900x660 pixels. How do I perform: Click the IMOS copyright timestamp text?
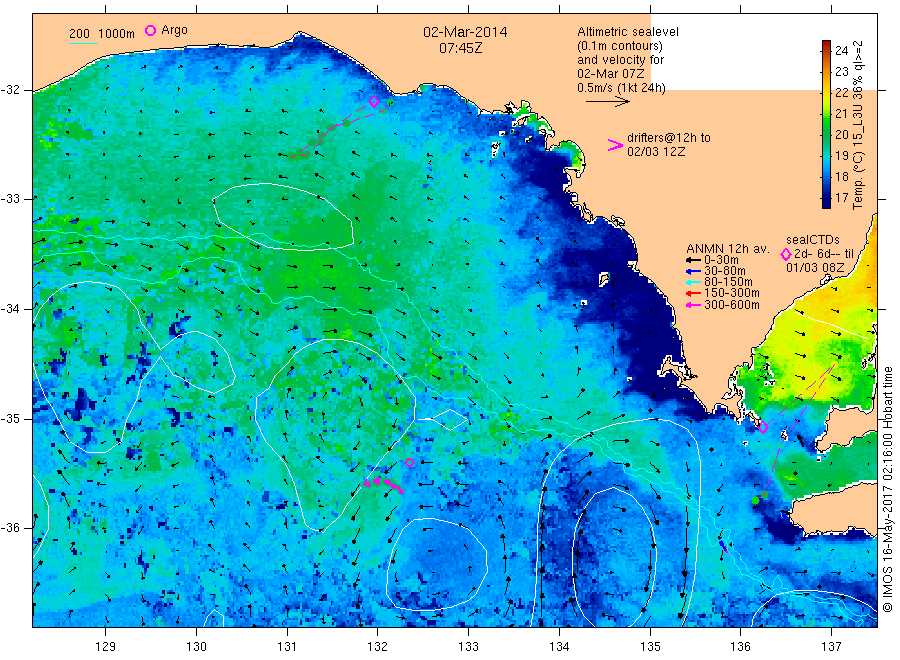[x=887, y=489]
